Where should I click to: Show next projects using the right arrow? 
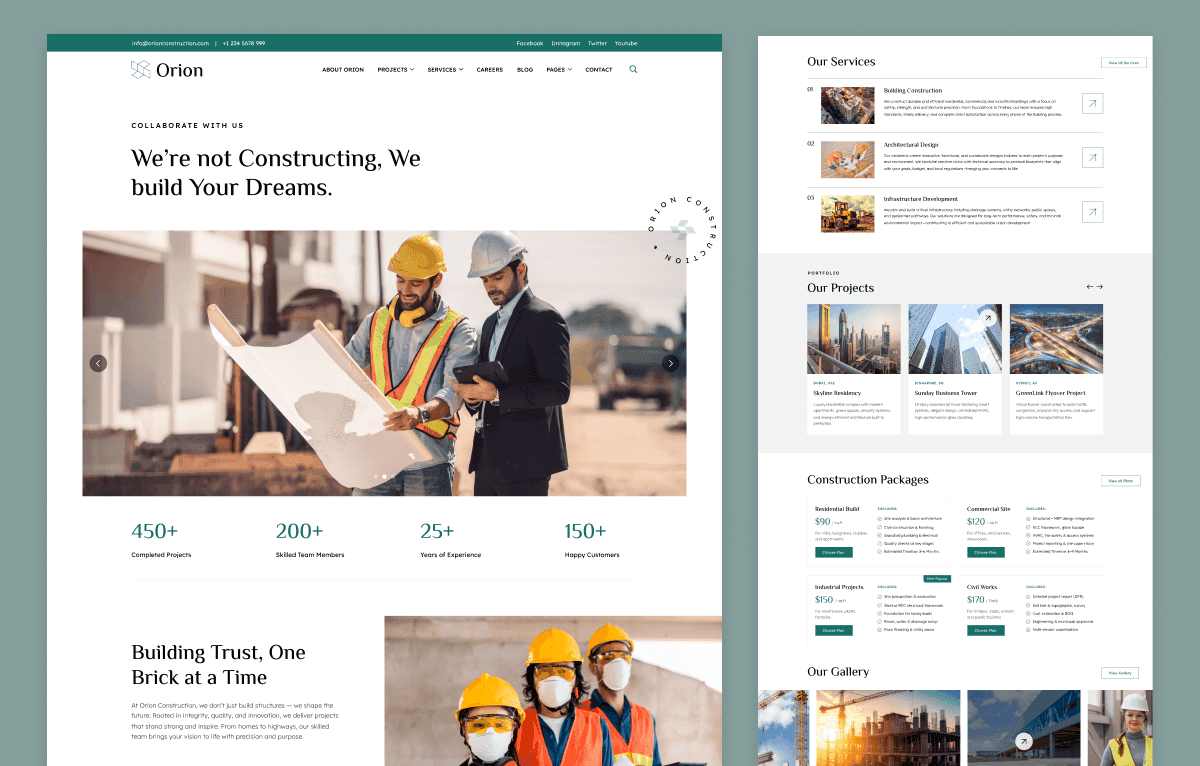pyautogui.click(x=1100, y=287)
